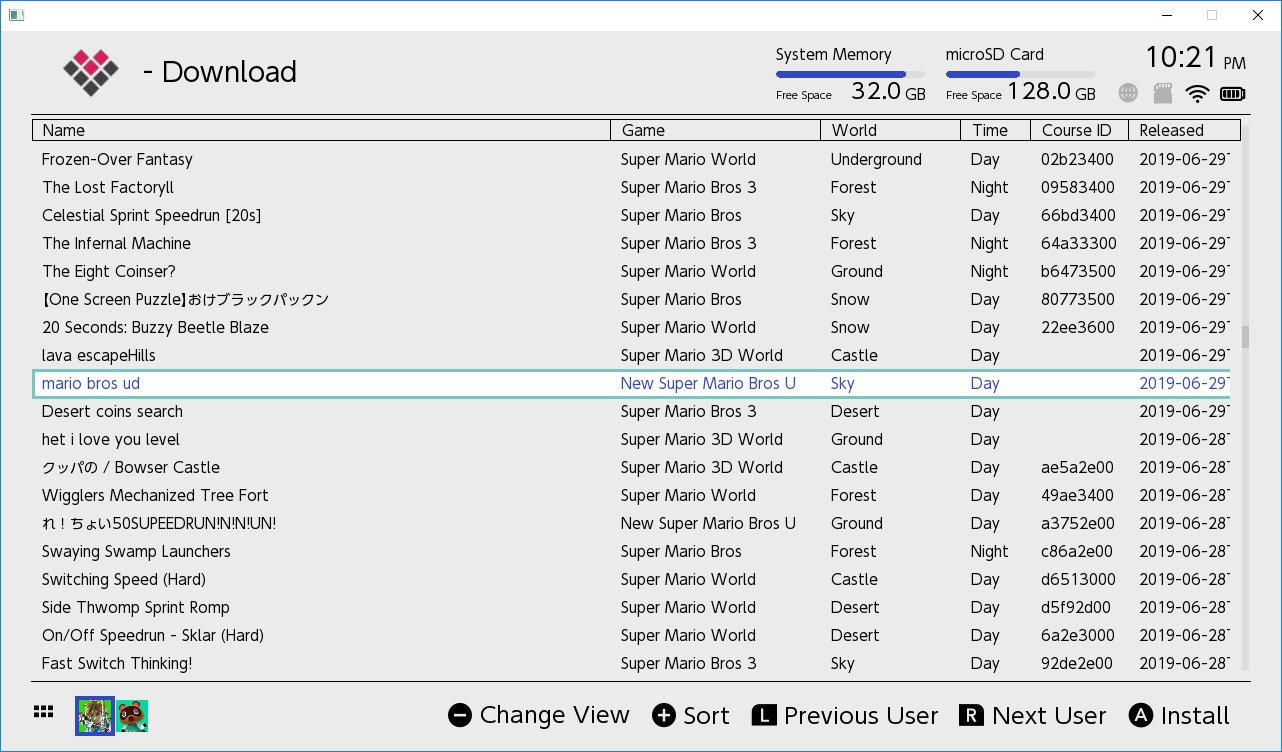The image size is (1282, 752).
Task: Click the Wi-Fi signal icon
Action: click(x=1197, y=94)
